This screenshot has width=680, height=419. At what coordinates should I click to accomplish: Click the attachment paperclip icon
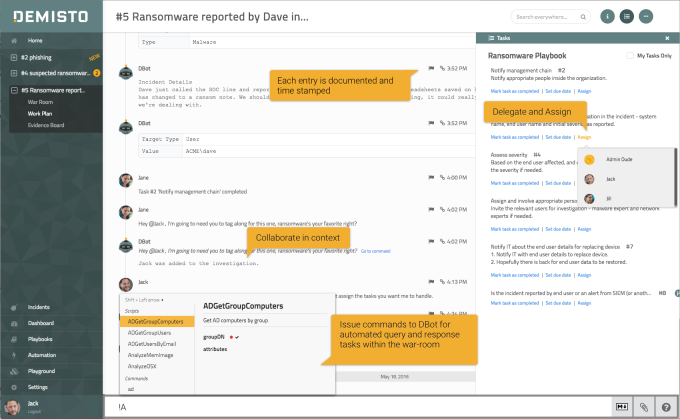[x=644, y=407]
